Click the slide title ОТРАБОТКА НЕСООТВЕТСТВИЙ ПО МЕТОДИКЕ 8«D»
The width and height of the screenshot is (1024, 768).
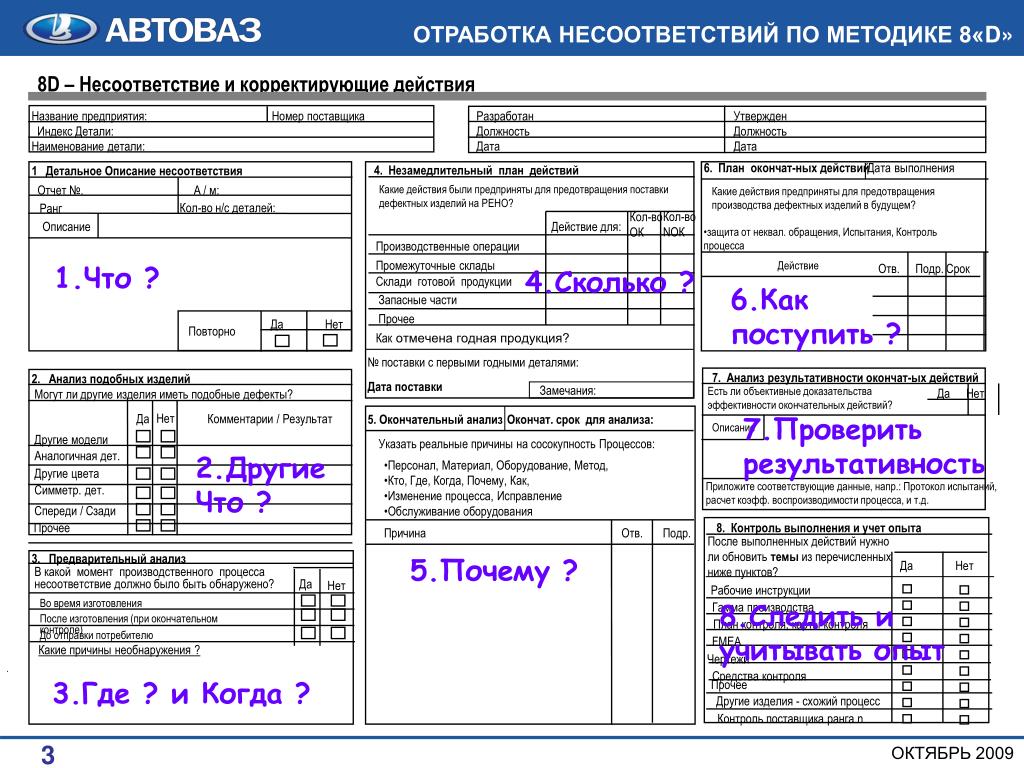coord(712,34)
